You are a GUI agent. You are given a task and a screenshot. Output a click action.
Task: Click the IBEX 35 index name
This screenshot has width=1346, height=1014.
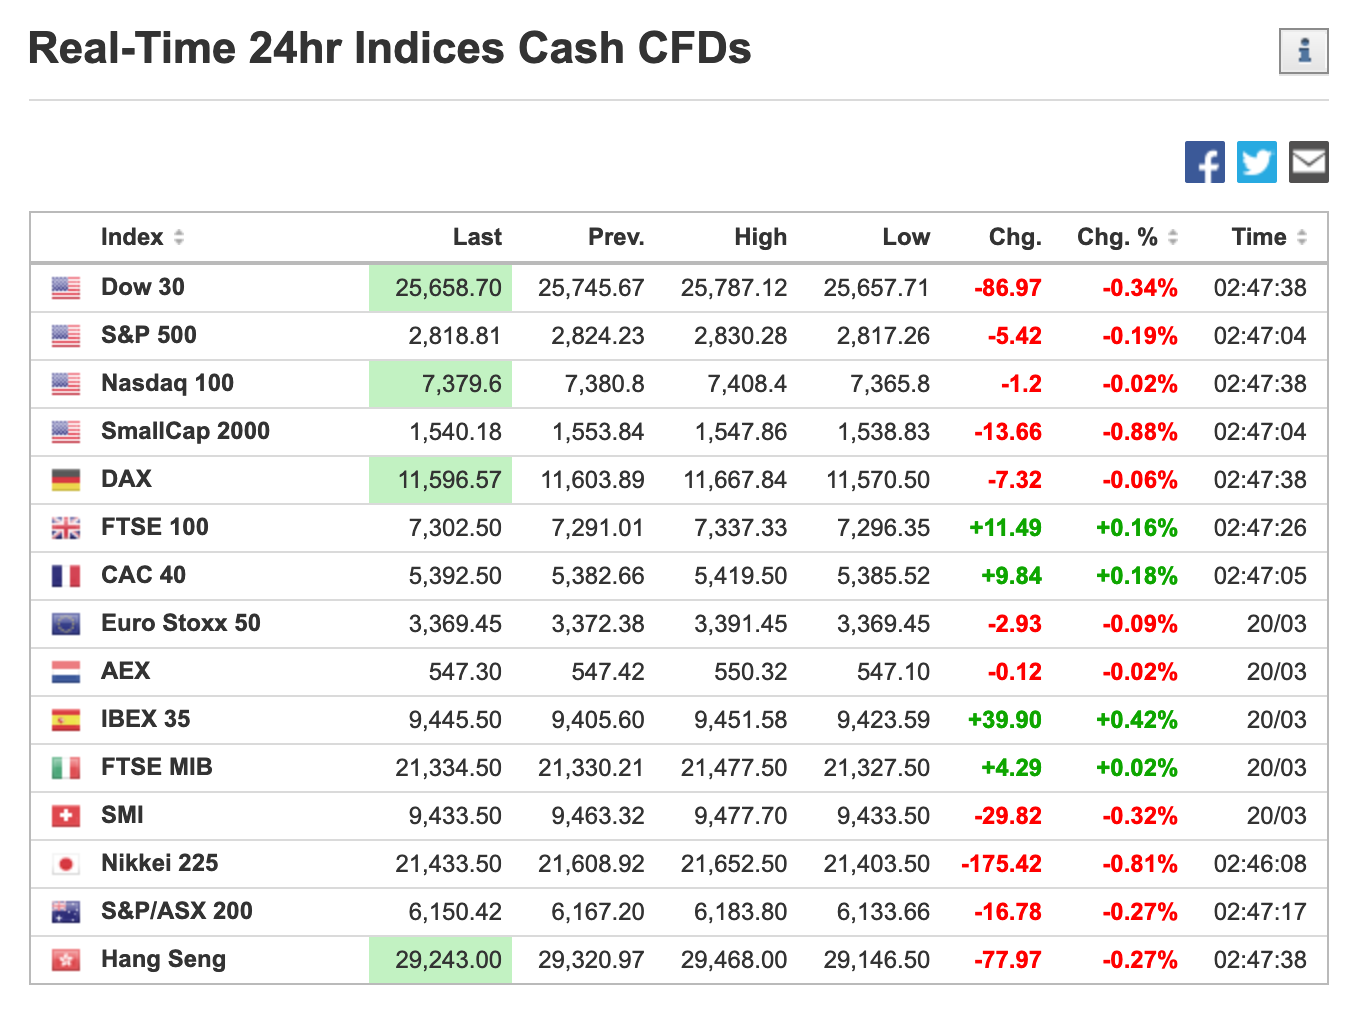[x=145, y=719]
